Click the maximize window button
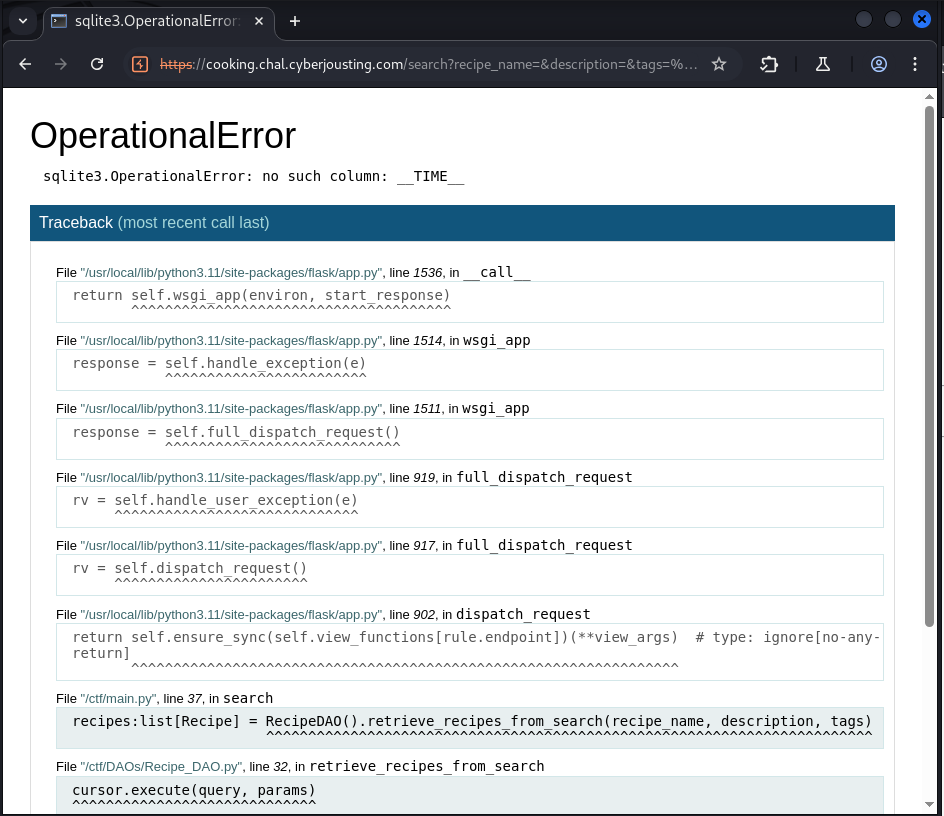 coord(893,19)
